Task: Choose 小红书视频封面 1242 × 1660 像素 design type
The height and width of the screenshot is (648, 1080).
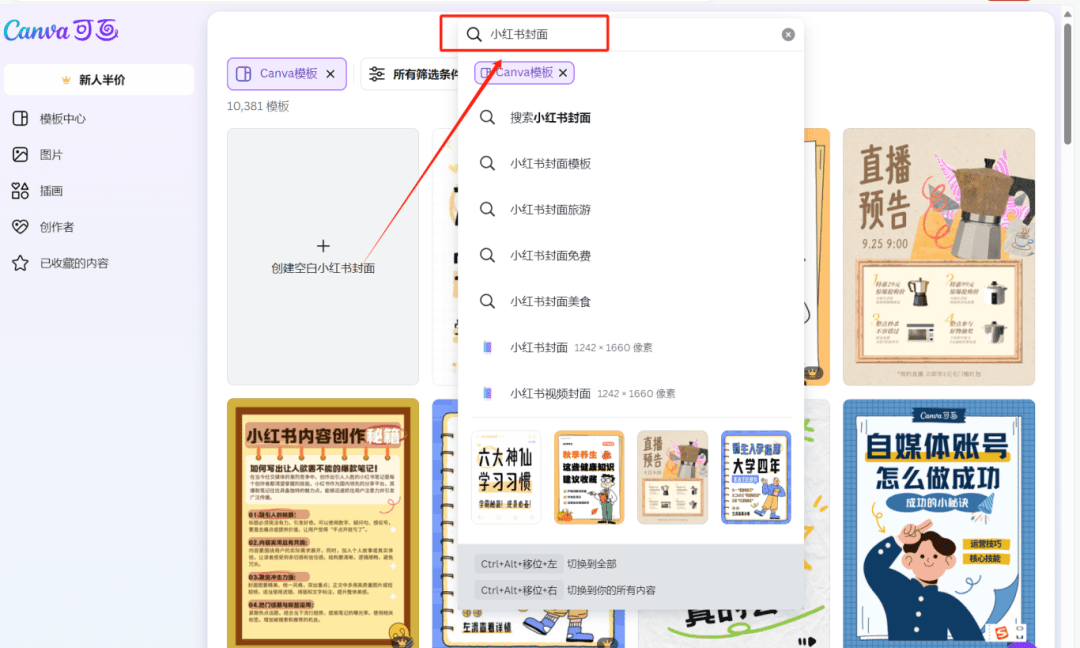Action: tap(630, 393)
